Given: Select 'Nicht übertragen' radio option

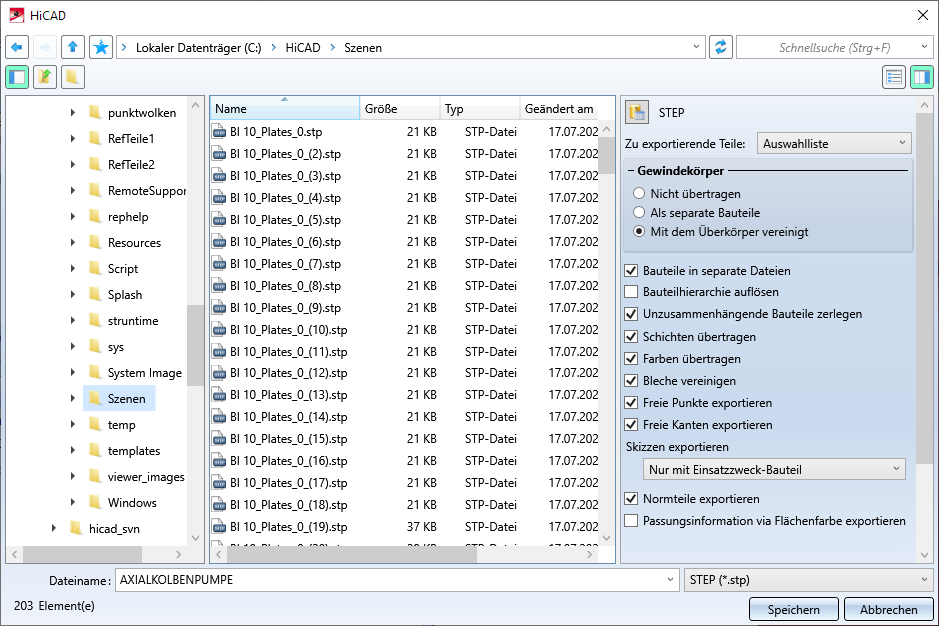Looking at the screenshot, I should tap(640, 194).
